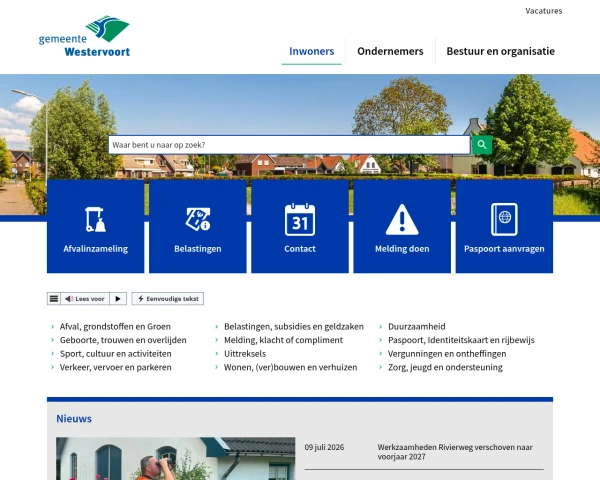The height and width of the screenshot is (480, 600).
Task: Open the news photo thumbnail
Action: [x=176, y=459]
